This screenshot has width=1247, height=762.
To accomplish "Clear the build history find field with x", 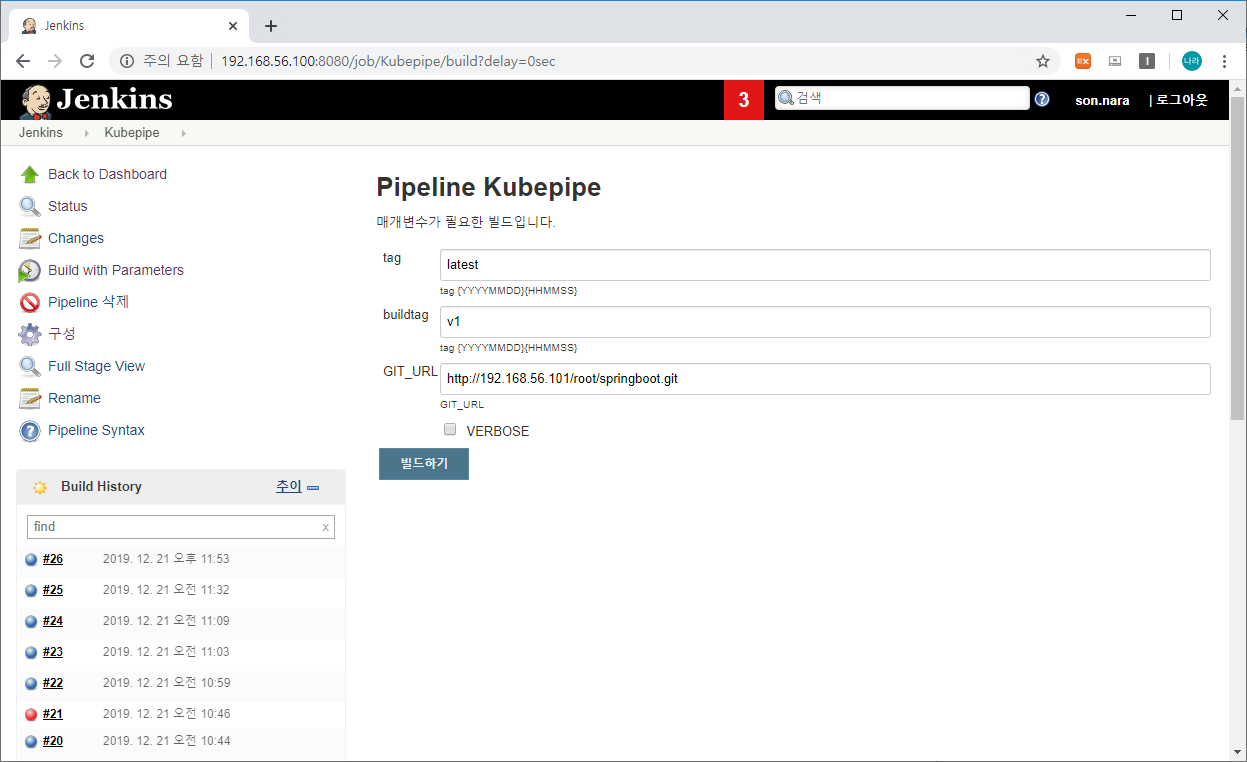I will pyautogui.click(x=325, y=527).
